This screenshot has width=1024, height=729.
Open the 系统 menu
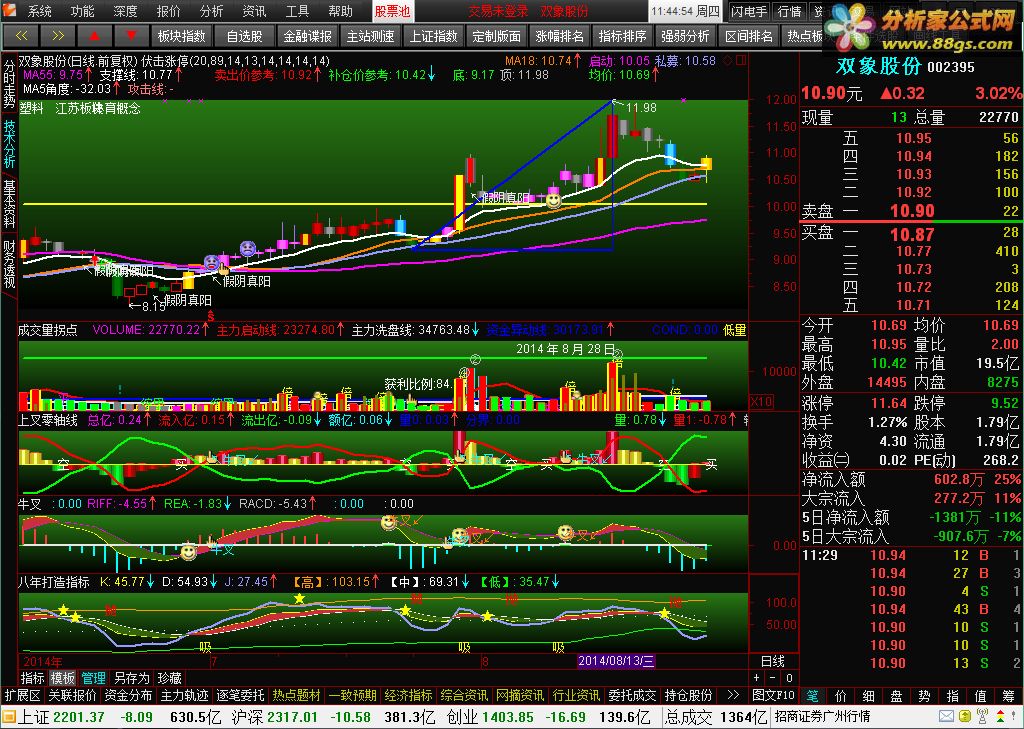coord(40,11)
